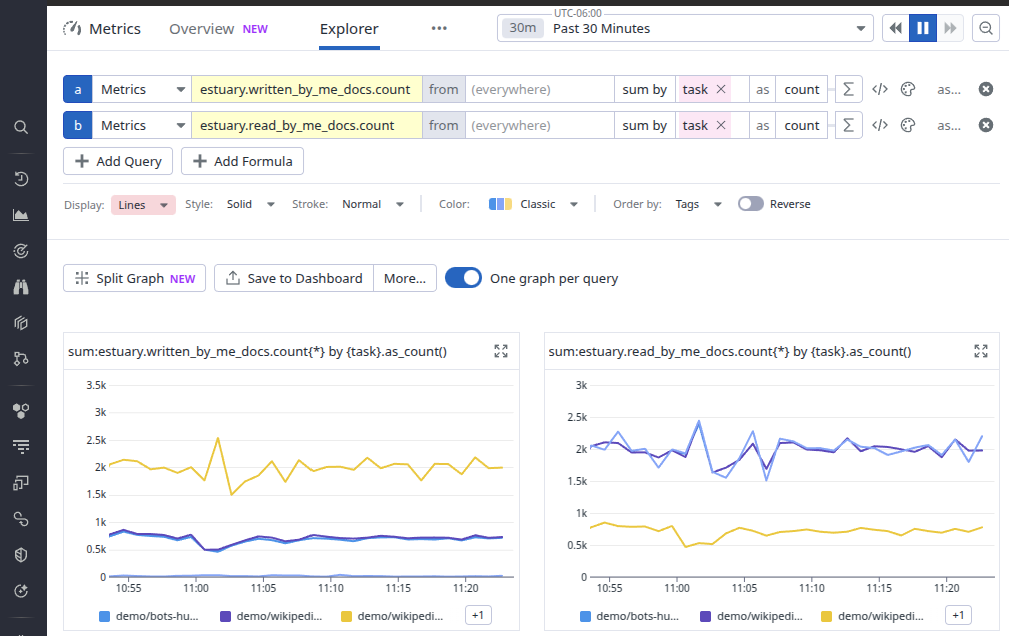Image resolution: width=1009 pixels, height=636 pixels.
Task: Open recent history clock icon in sidebar
Action: tap(21, 179)
